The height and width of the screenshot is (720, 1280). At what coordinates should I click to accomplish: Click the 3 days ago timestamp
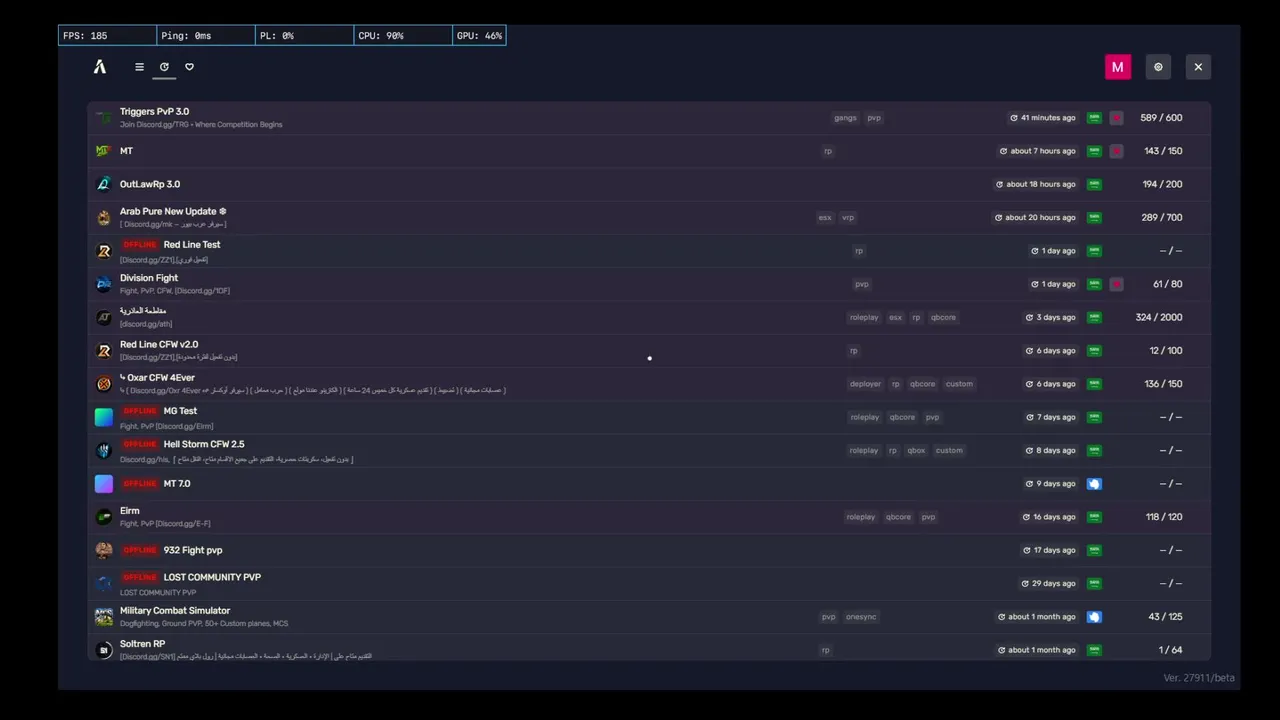[1051, 317]
